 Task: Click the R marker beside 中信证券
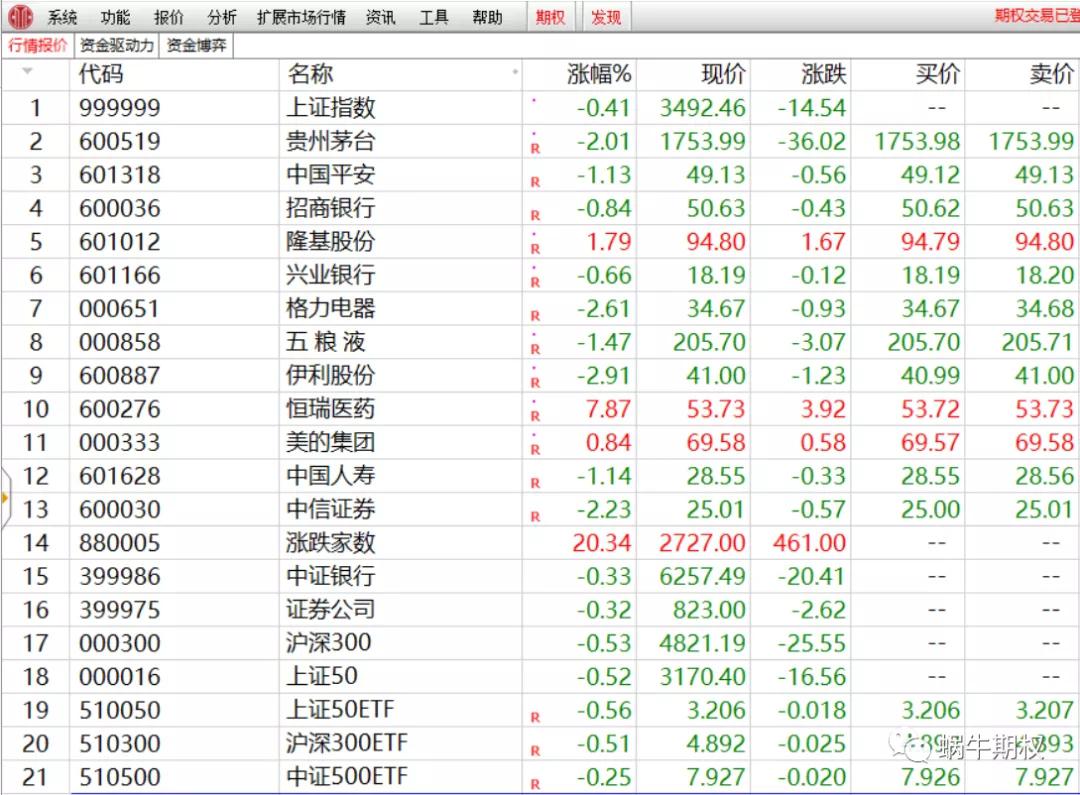point(535,516)
